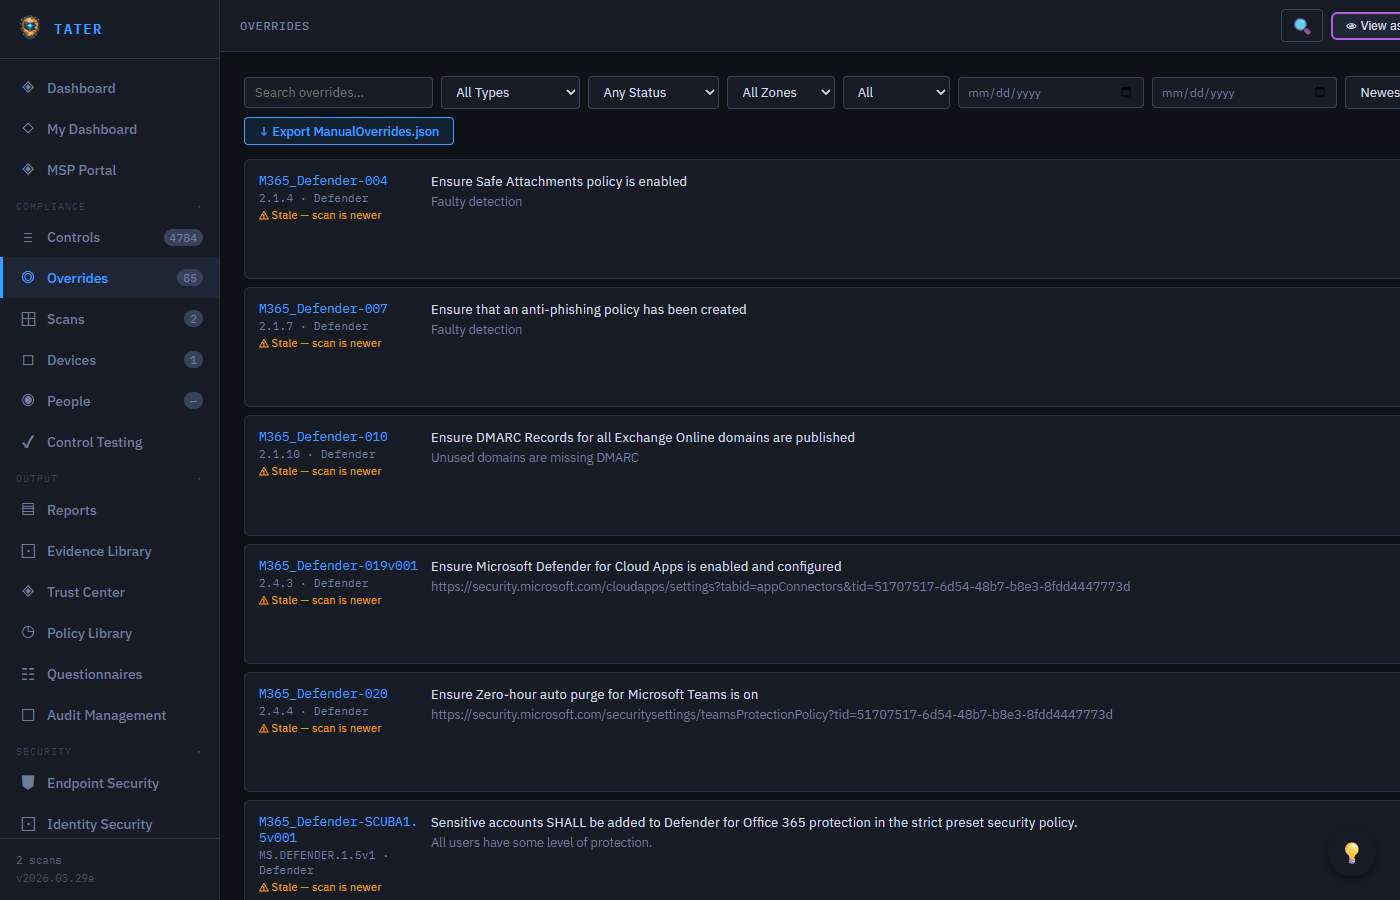Click the My Dashboard icon
1400x900 pixels.
click(28, 129)
